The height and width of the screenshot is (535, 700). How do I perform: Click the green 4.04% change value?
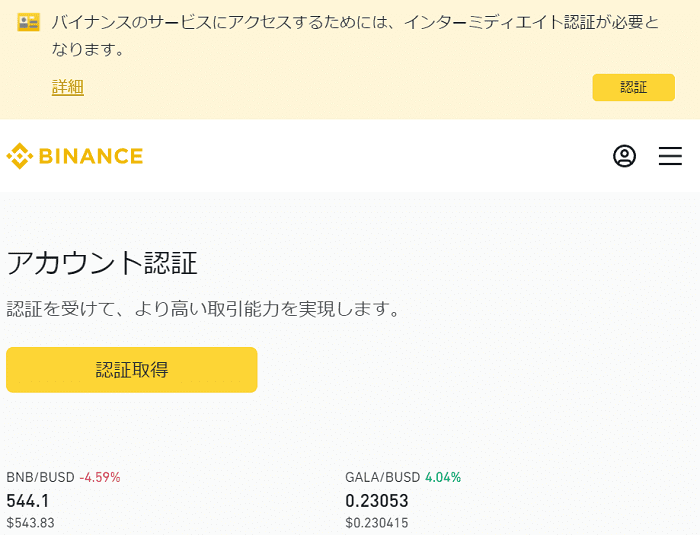[x=443, y=477]
